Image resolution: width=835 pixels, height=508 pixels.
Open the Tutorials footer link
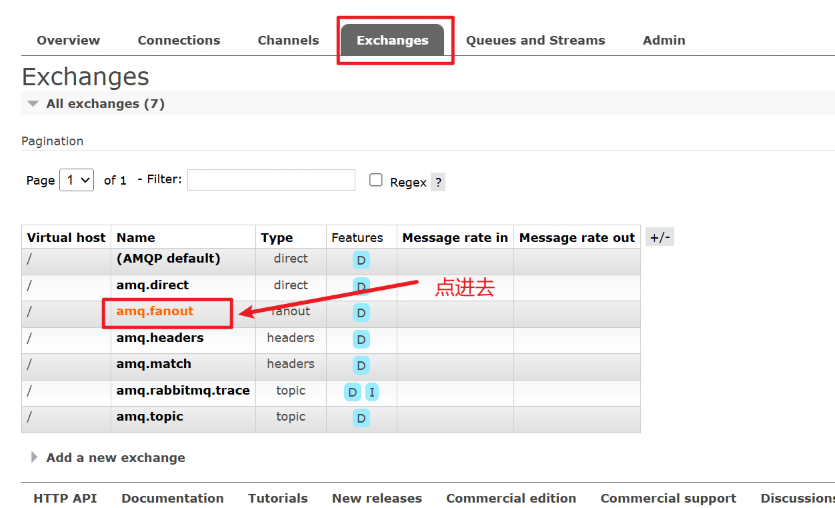pyautogui.click(x=278, y=498)
